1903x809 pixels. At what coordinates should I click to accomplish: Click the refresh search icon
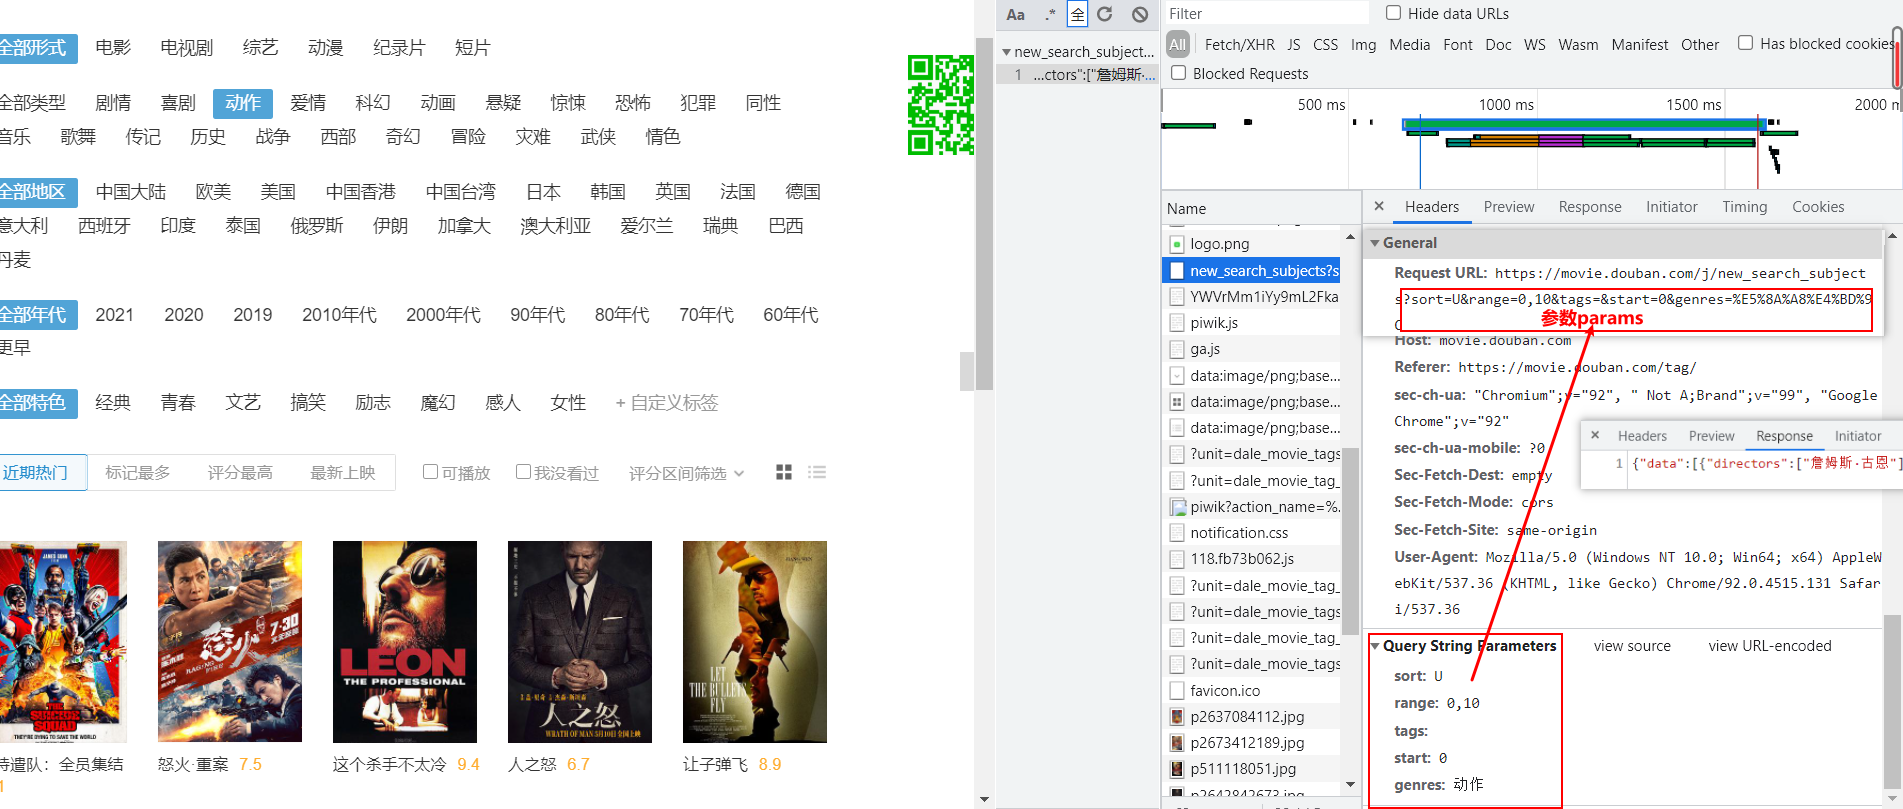click(x=1105, y=14)
